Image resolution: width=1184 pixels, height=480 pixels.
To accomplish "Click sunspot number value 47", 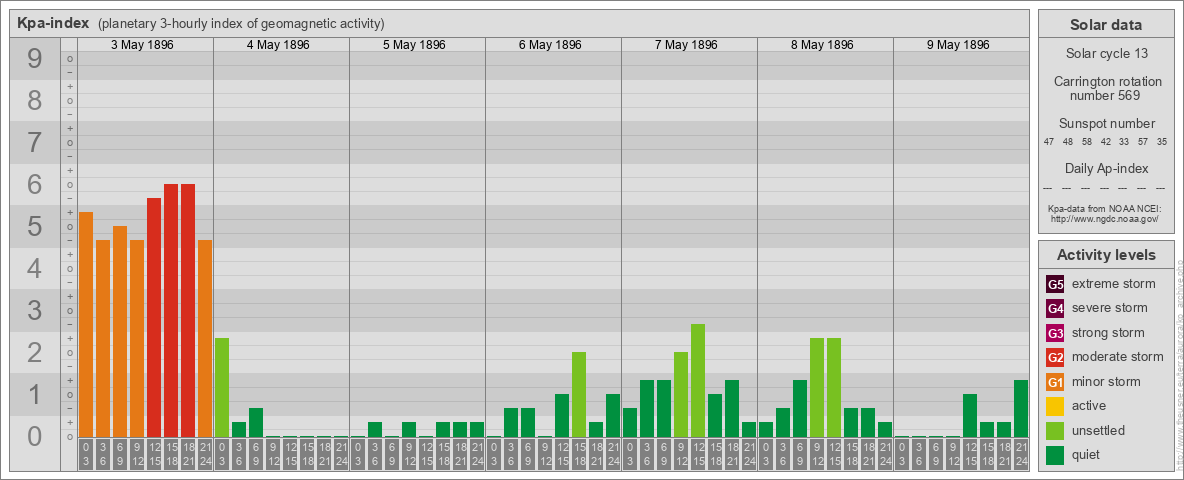I will click(x=1049, y=142).
